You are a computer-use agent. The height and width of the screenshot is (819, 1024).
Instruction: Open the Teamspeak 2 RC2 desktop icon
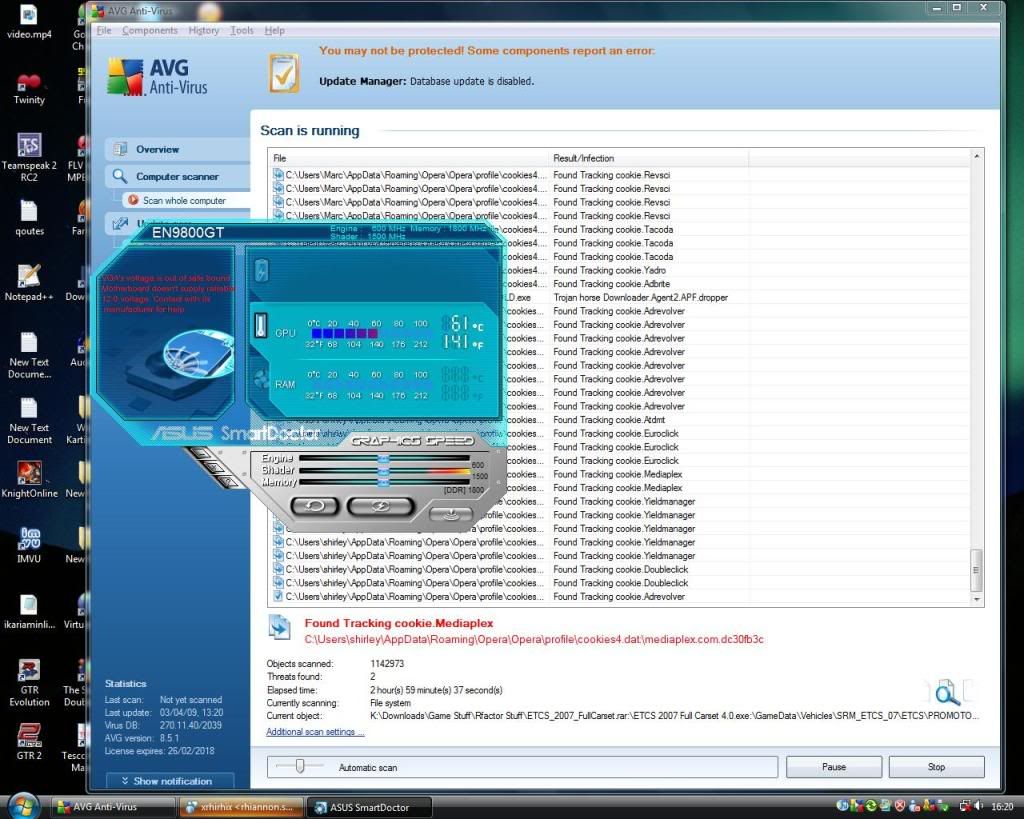(x=29, y=157)
